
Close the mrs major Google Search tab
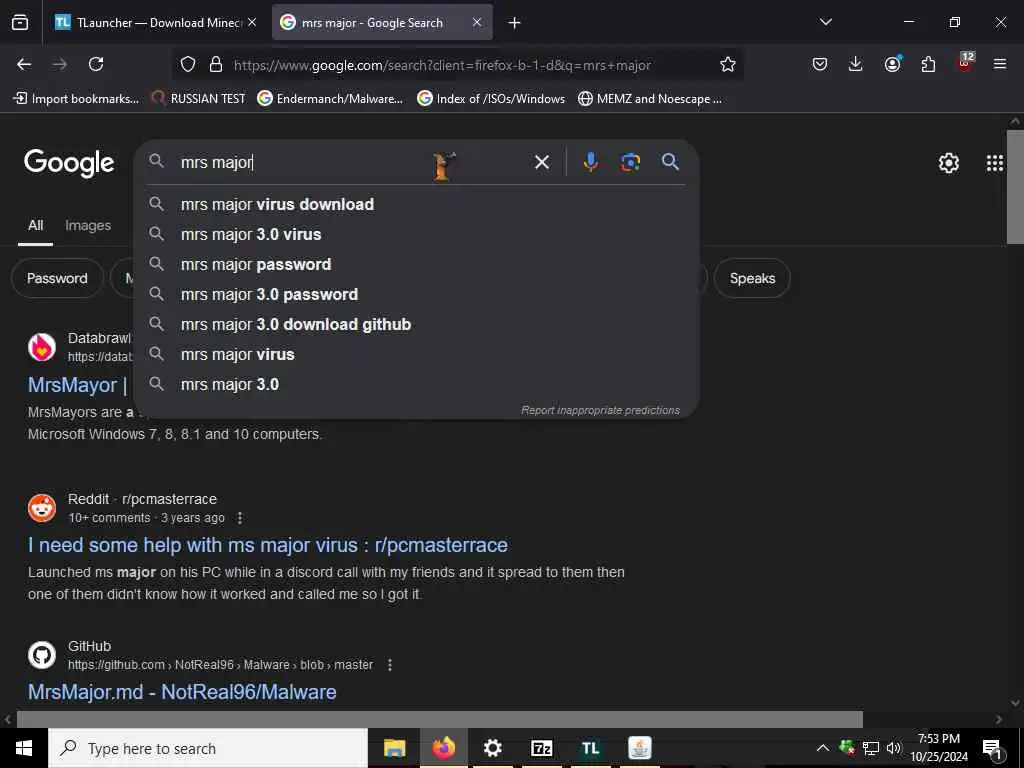(x=477, y=22)
